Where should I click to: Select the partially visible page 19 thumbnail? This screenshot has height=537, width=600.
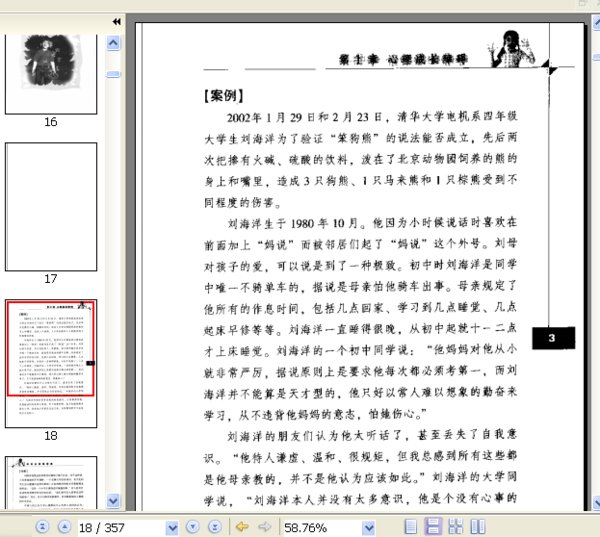click(51, 482)
